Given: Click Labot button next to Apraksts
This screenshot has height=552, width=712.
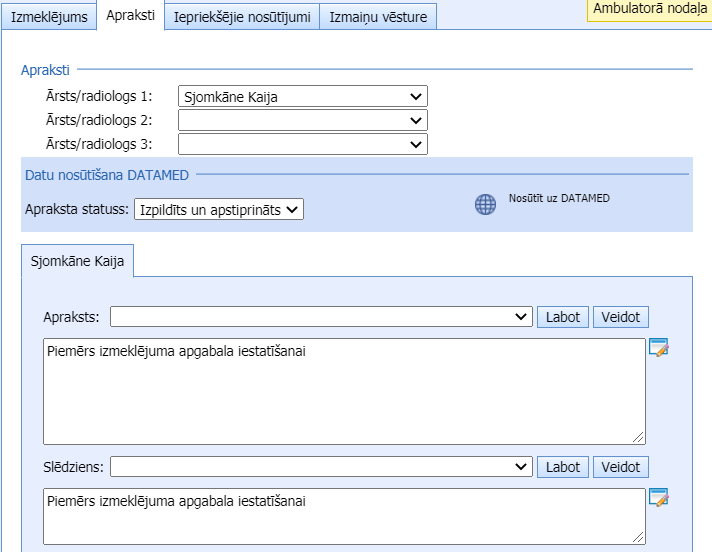Looking at the screenshot, I should [x=563, y=317].
